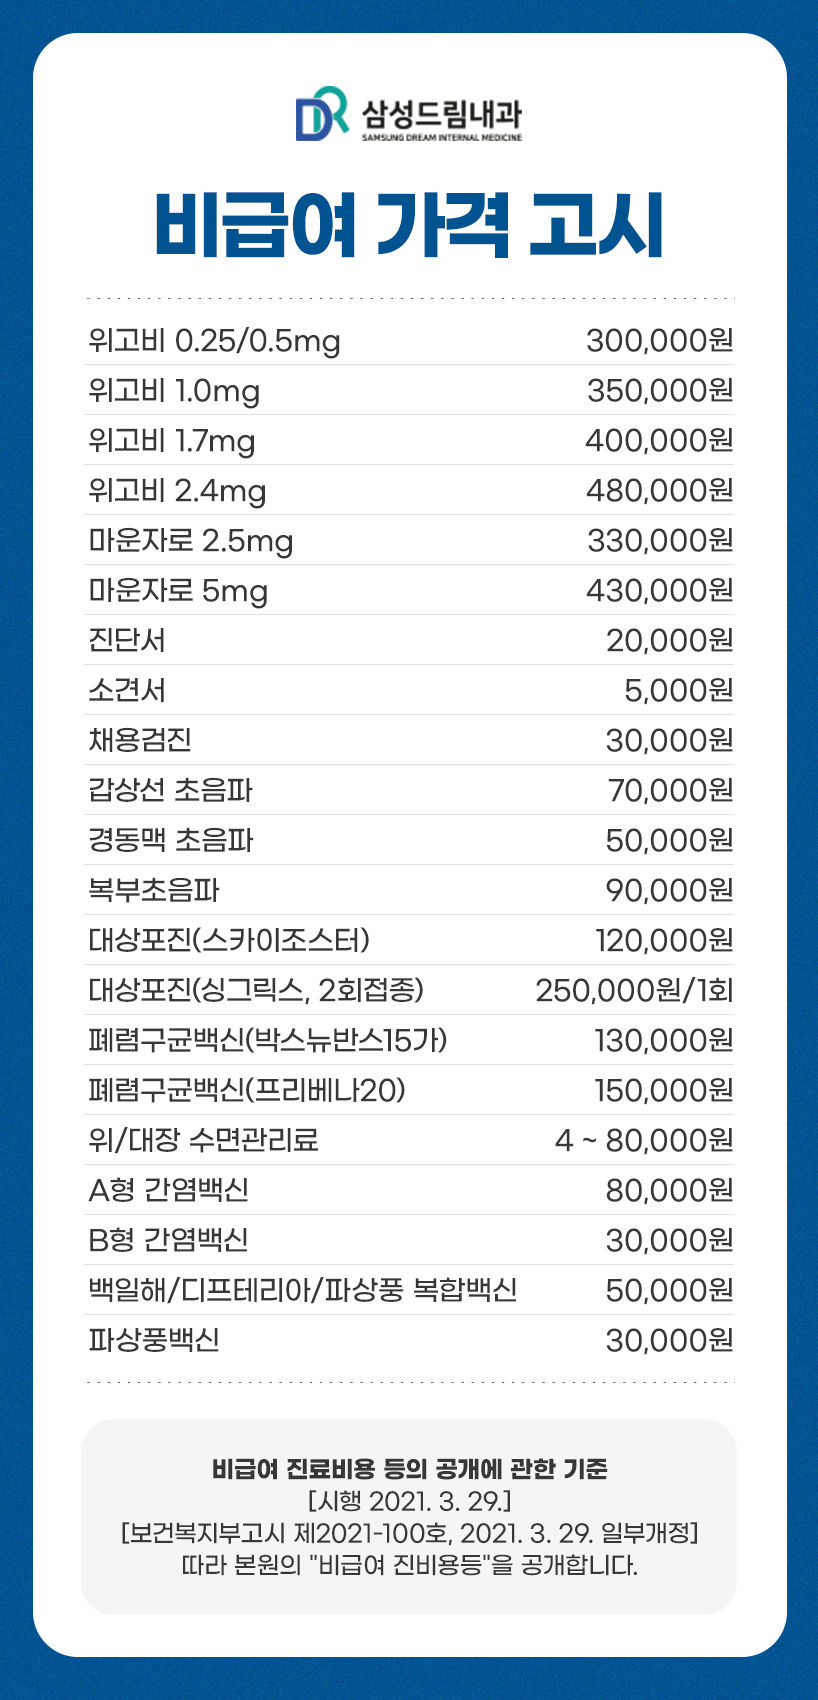The image size is (818, 1700).
Task: Click the 대상포진(스카이조스터) entry
Action: click(x=229, y=941)
